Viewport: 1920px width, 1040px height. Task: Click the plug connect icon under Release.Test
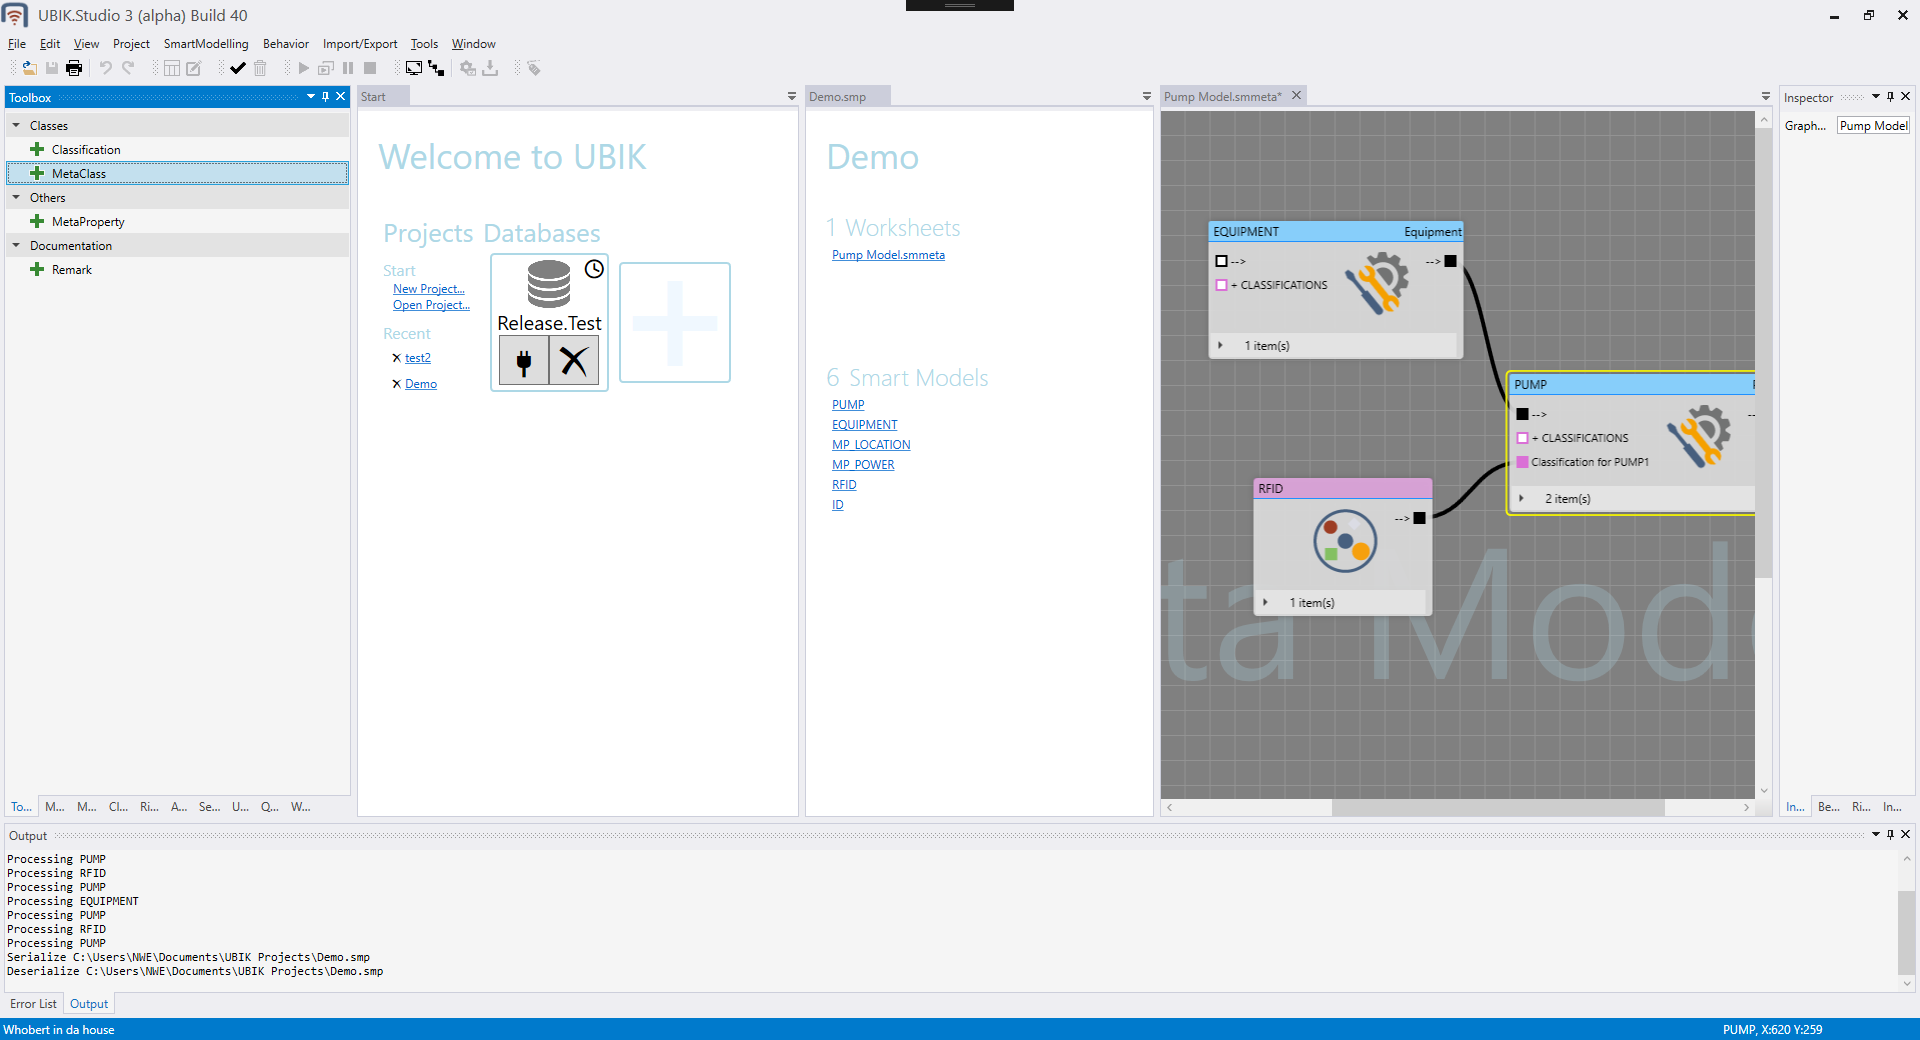click(524, 360)
